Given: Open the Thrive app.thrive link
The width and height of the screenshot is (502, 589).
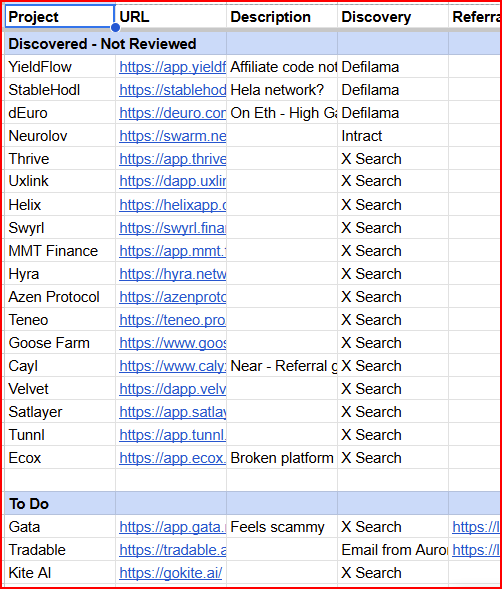Looking at the screenshot, I should 172,159.
